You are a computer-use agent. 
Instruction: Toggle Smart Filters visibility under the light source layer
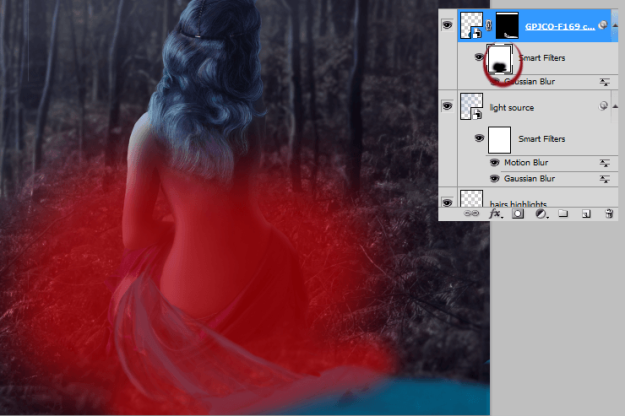(x=479, y=138)
